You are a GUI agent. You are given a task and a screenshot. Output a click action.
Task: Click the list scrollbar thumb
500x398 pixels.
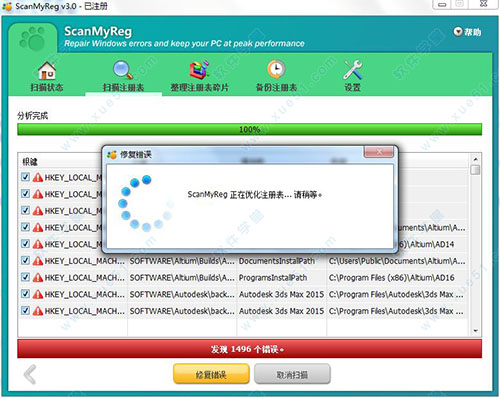coord(475,170)
